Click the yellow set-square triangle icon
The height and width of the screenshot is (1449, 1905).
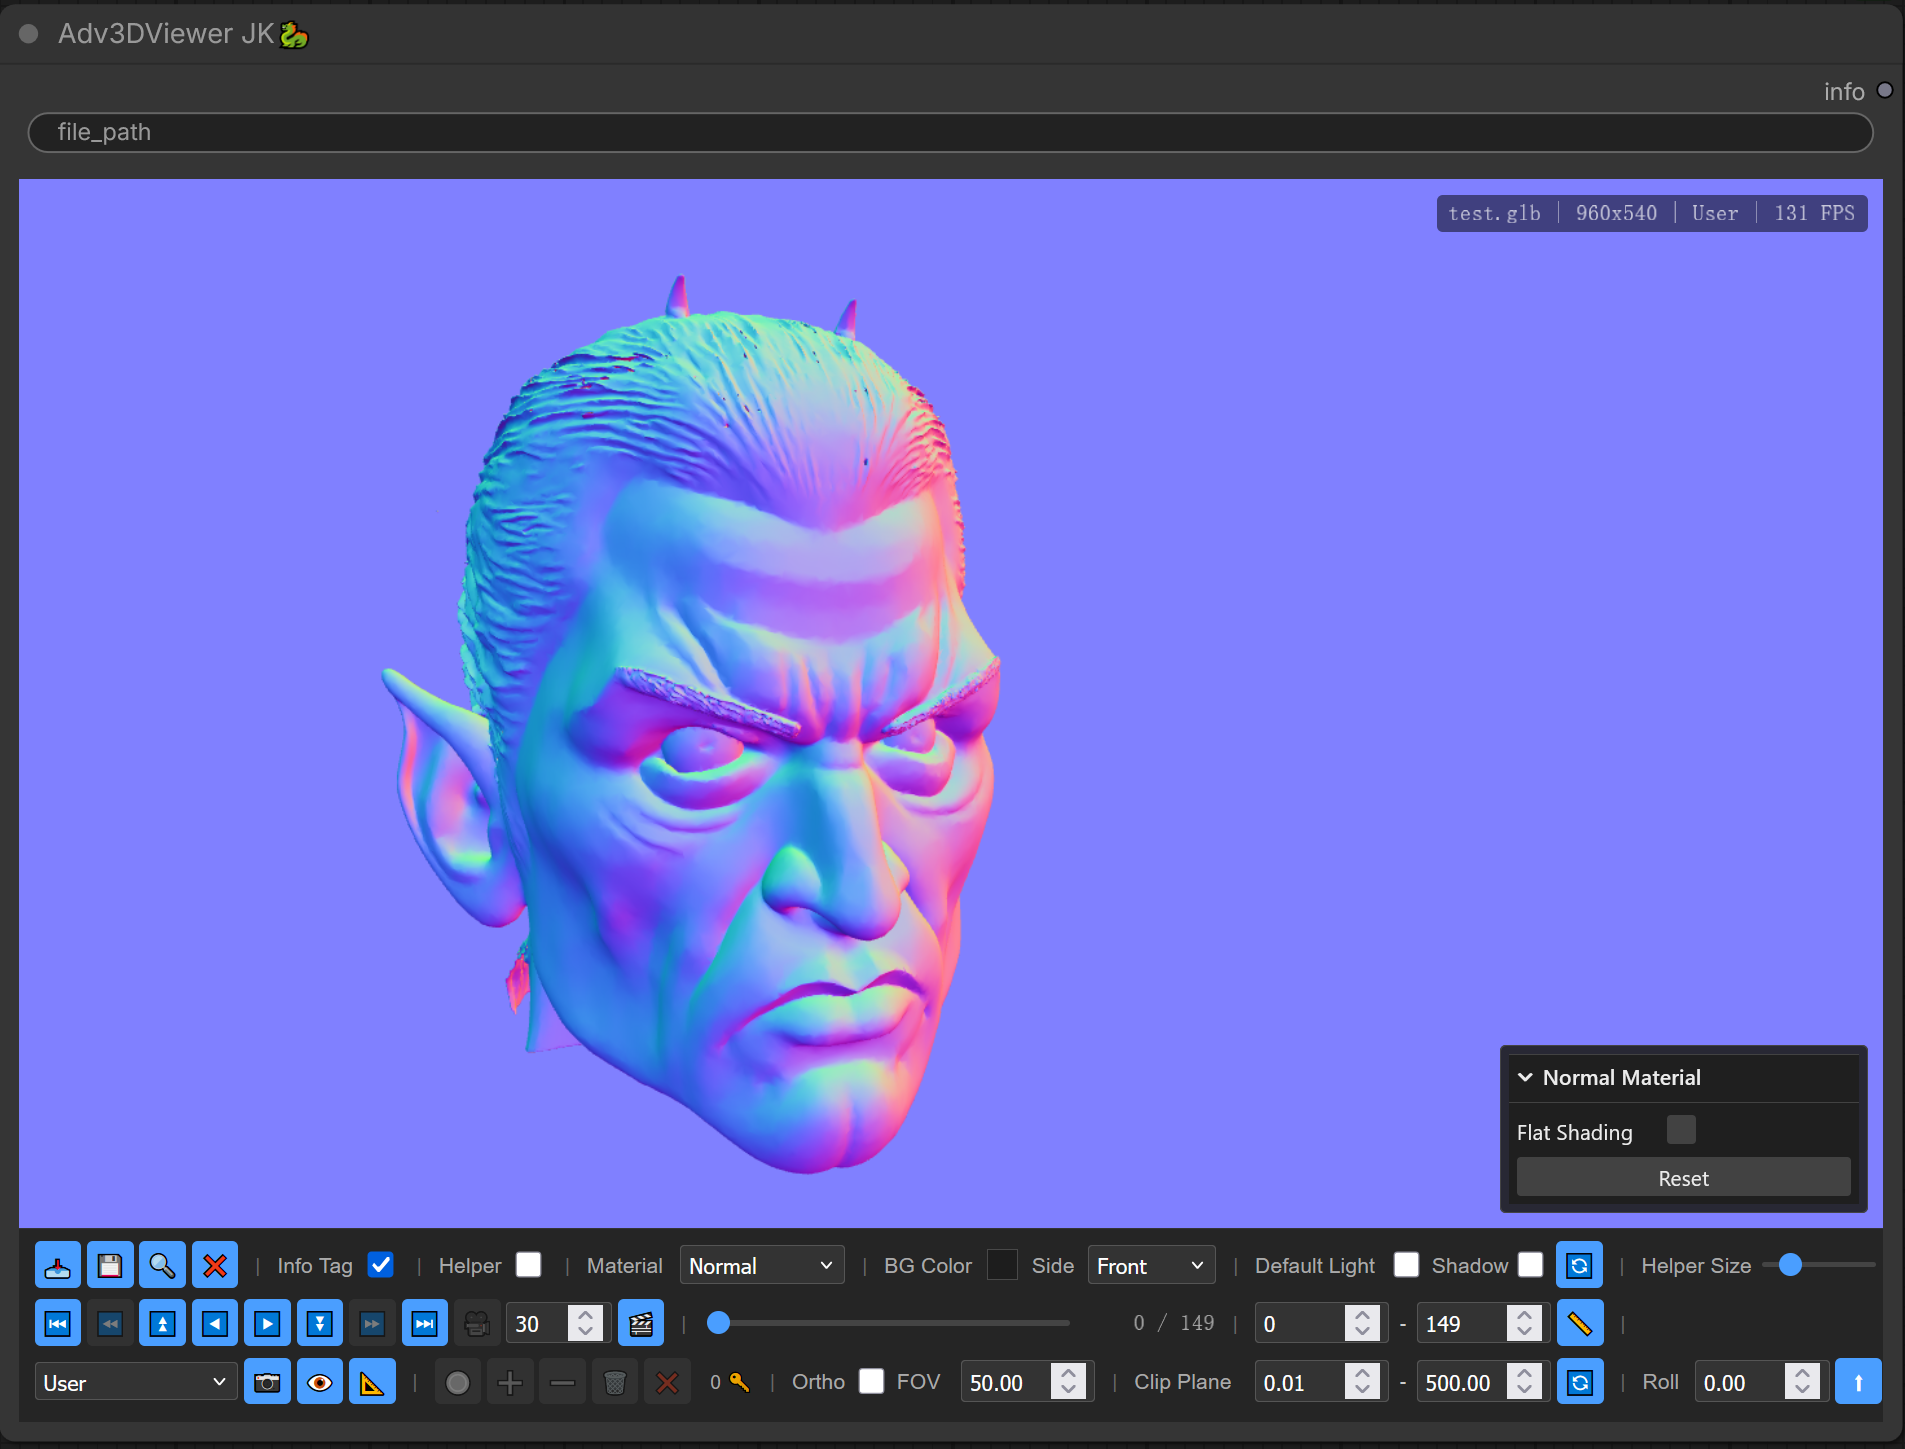click(372, 1382)
